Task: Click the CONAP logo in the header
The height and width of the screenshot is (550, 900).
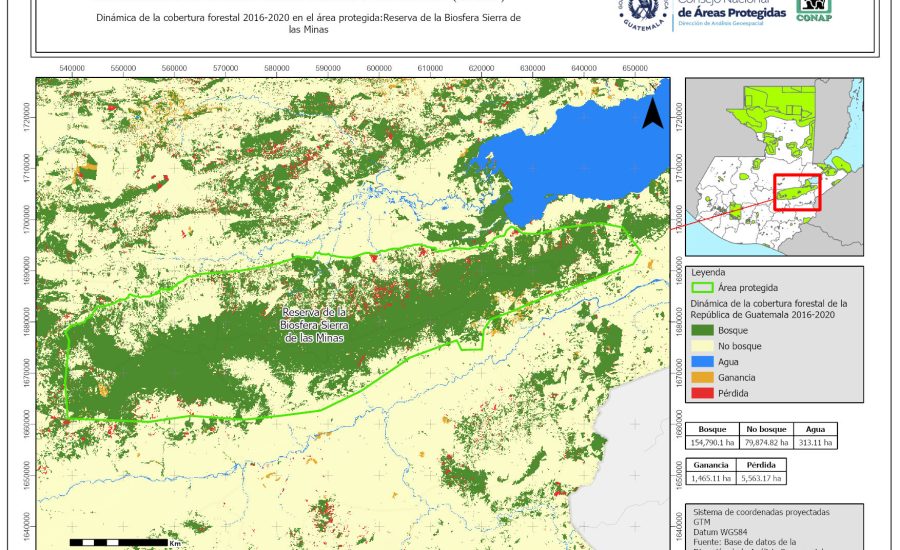Action: click(x=813, y=11)
